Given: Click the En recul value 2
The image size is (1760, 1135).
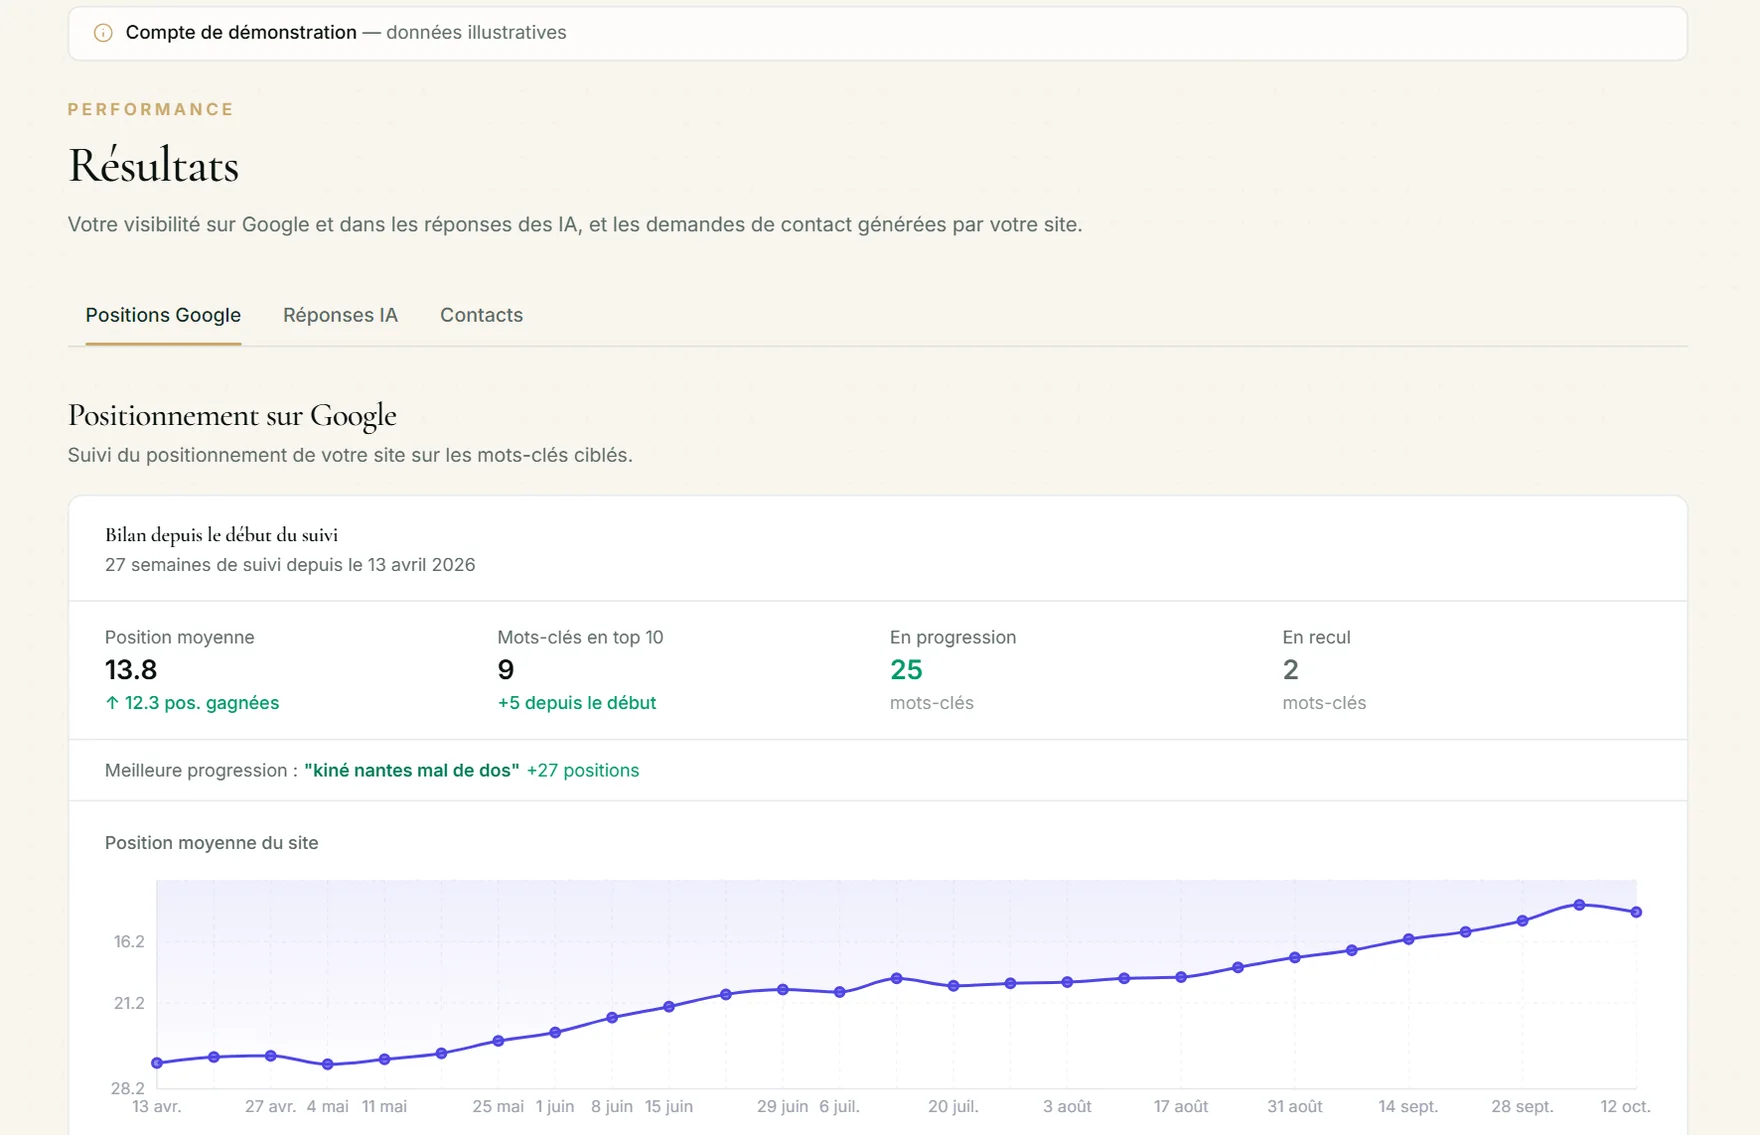Looking at the screenshot, I should pos(1290,669).
